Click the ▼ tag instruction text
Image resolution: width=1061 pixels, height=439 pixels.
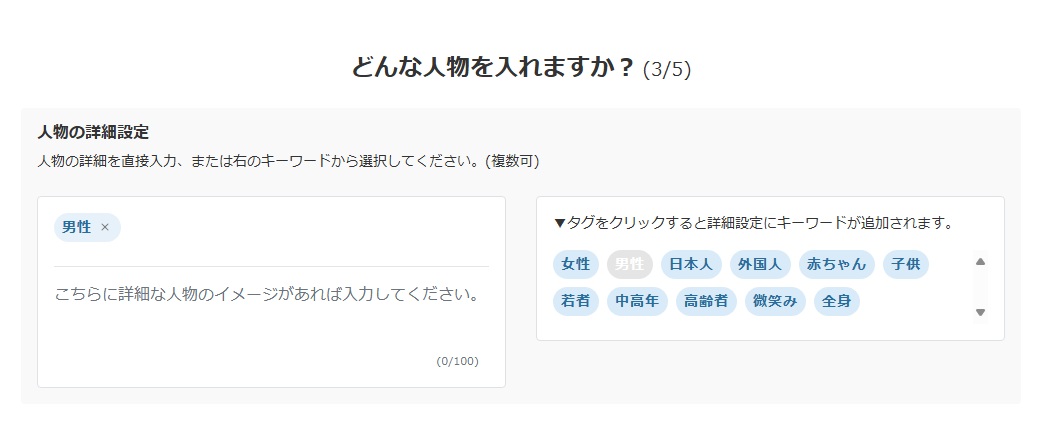(x=753, y=223)
